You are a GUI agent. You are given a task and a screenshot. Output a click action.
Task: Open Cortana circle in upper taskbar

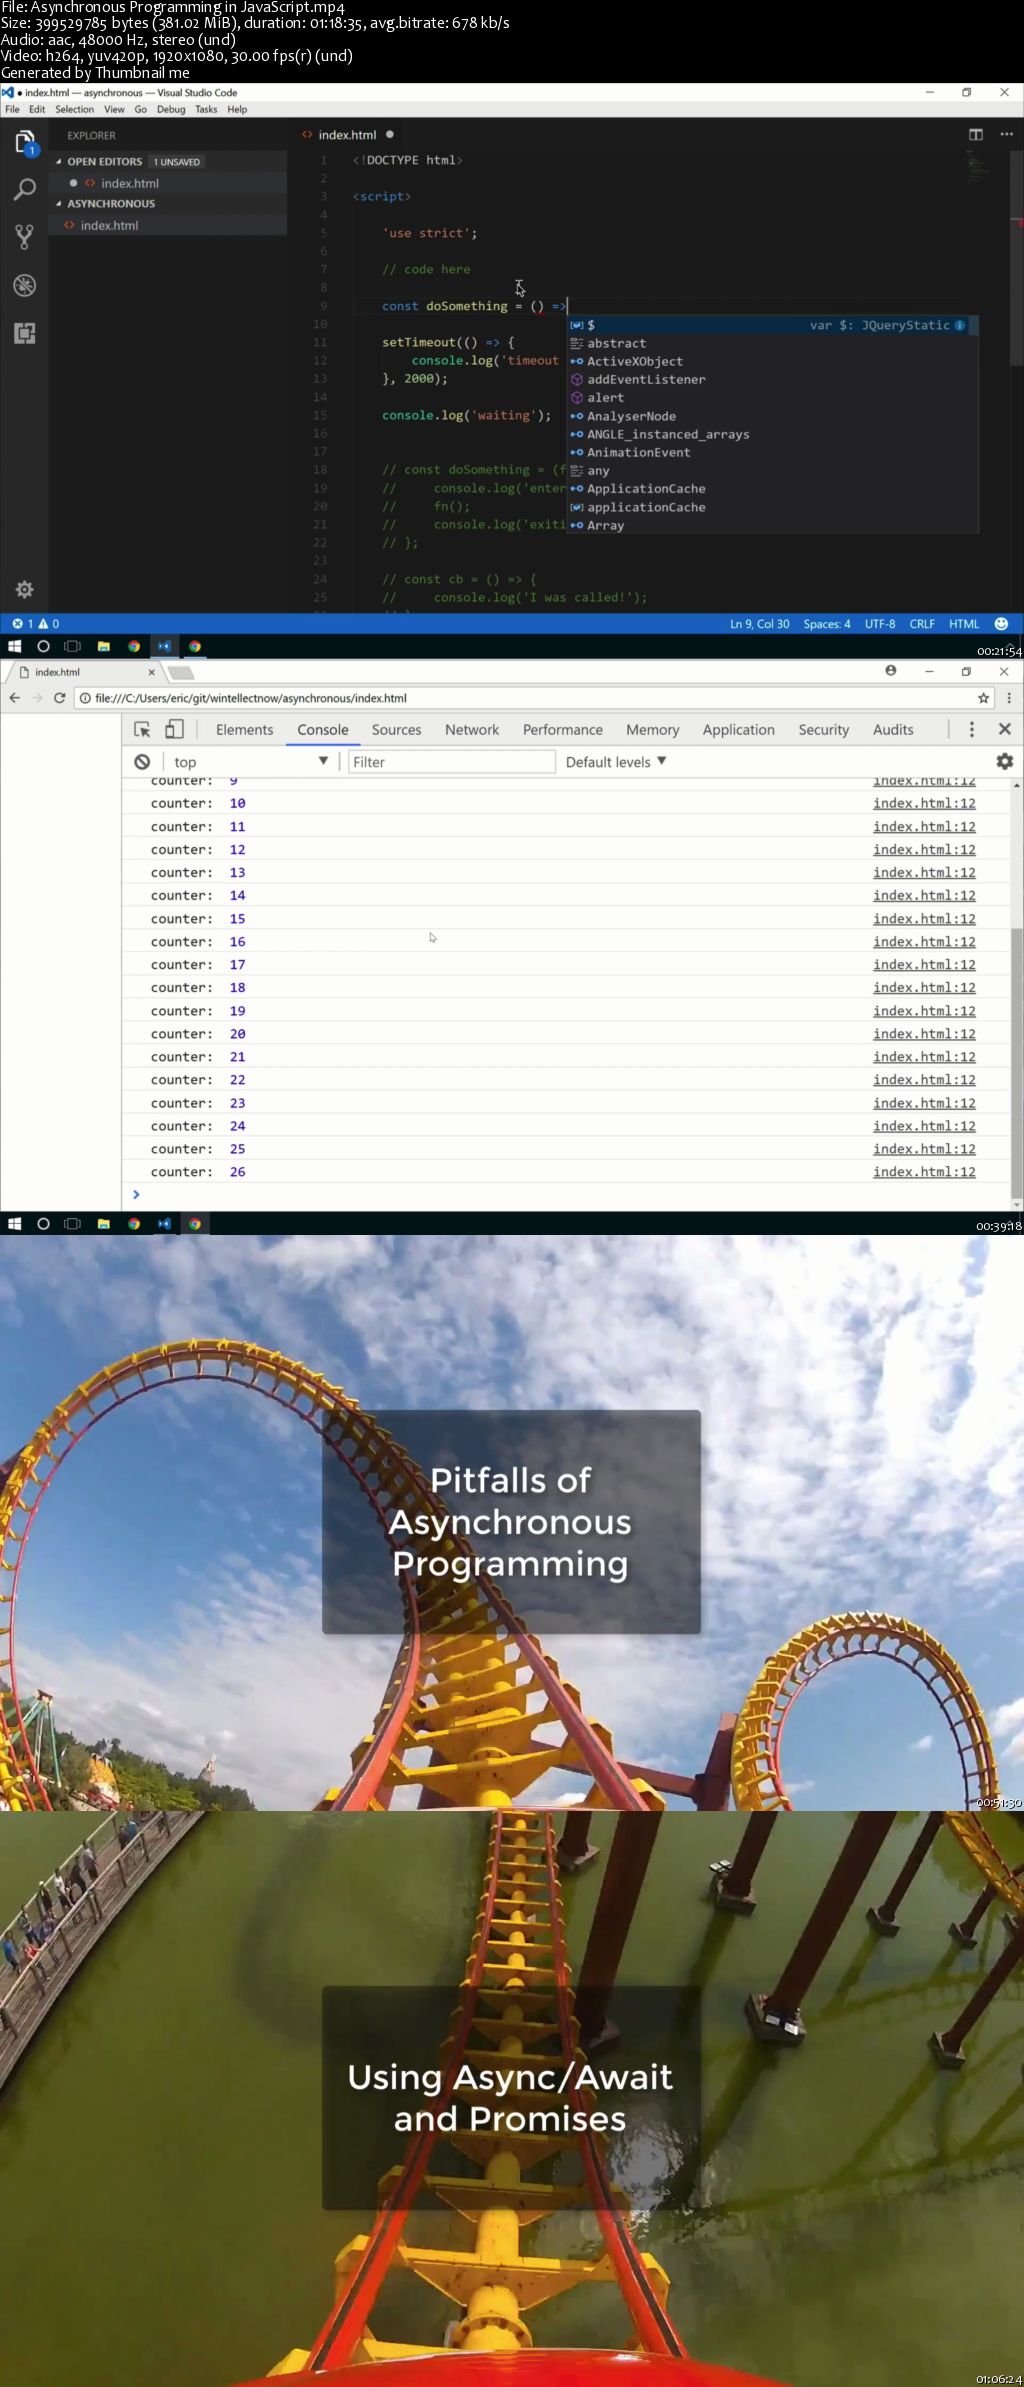(x=43, y=646)
